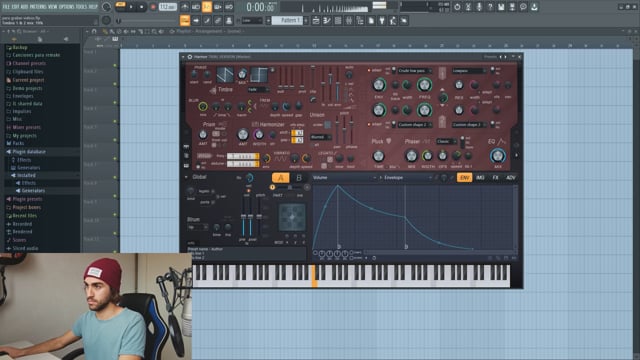The image size is (640, 360).
Task: Click the XY modulation pad
Action: (292, 218)
